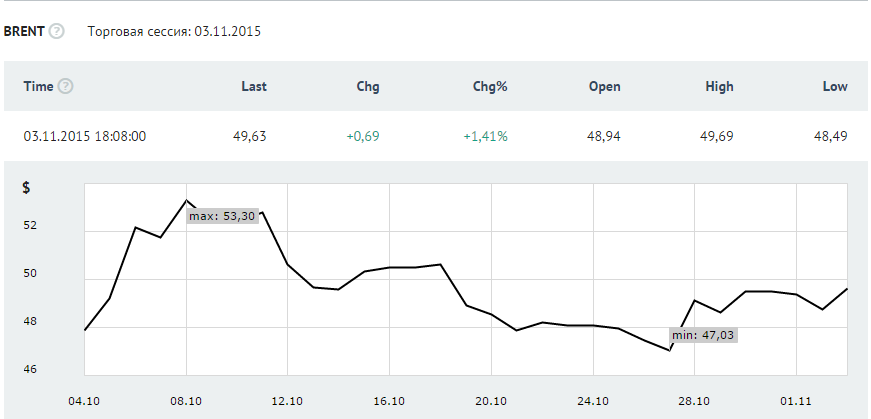871x419 pixels.
Task: Select the Last column header
Action: [x=254, y=86]
